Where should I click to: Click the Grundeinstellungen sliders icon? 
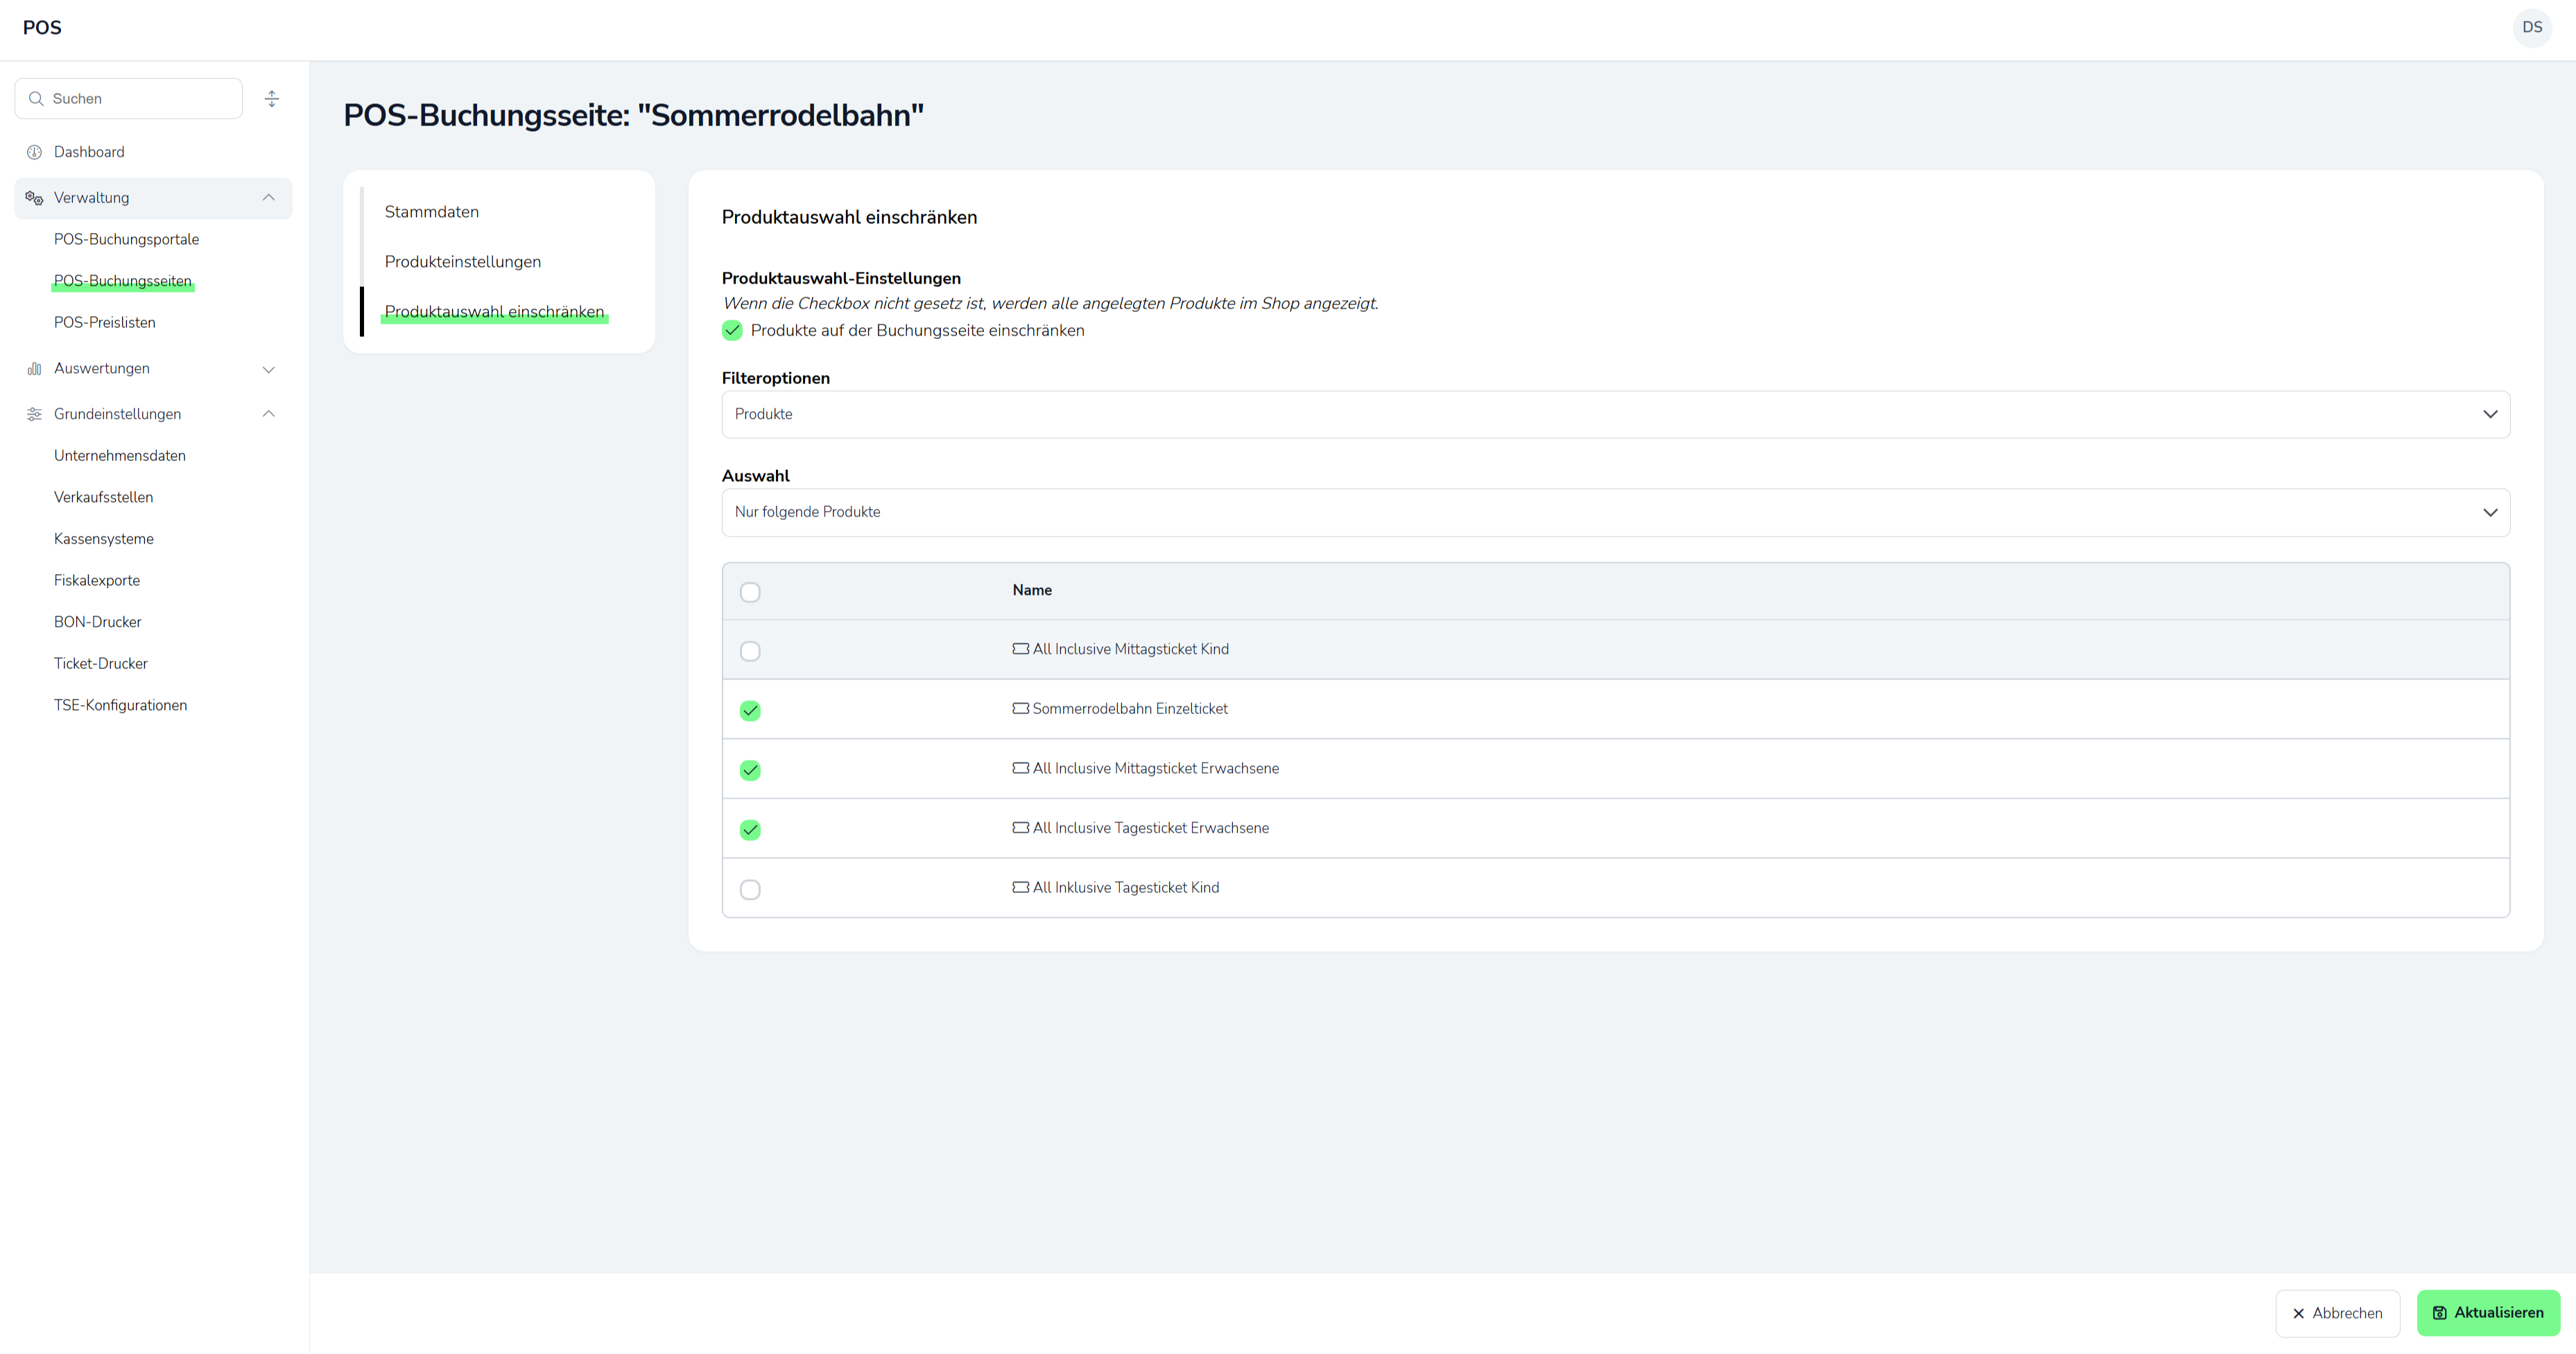[34, 414]
